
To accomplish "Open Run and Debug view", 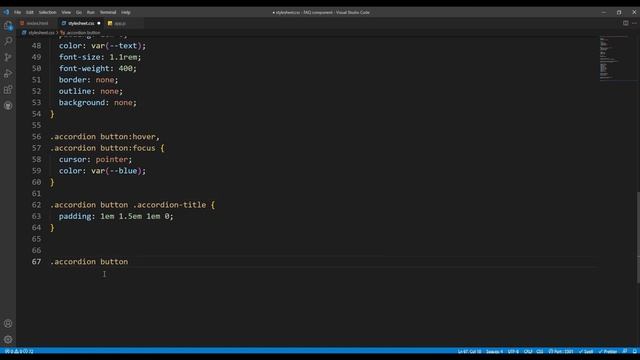I will tap(8, 73).
